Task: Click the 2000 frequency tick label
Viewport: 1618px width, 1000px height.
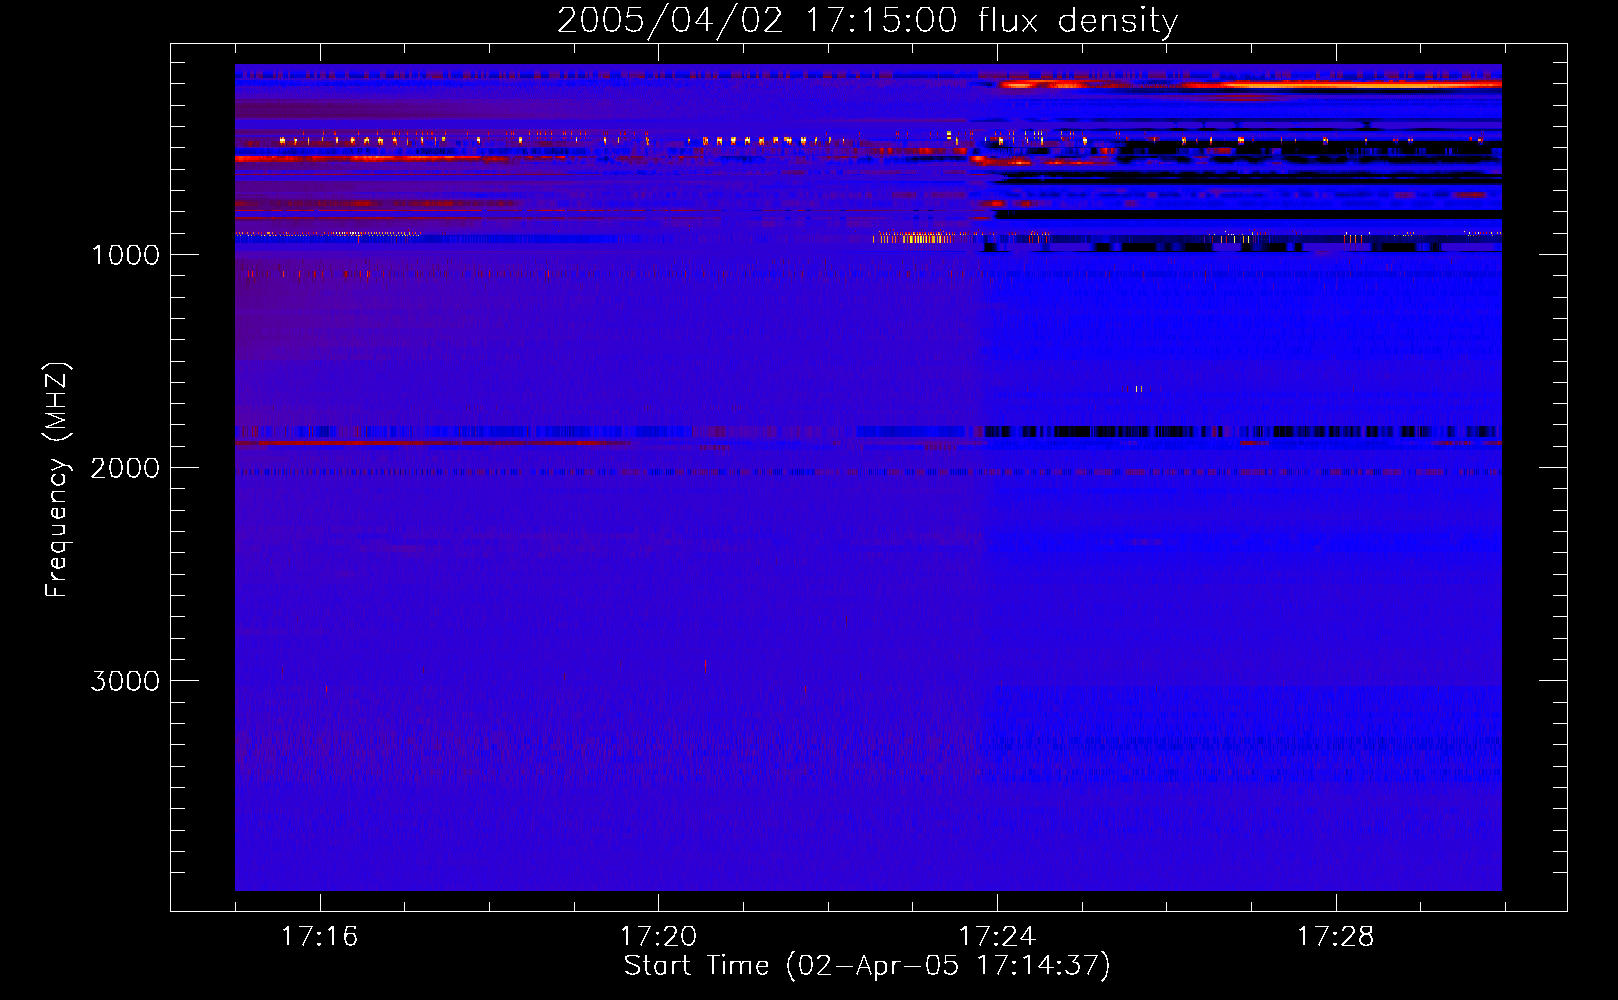Action: coord(125,468)
